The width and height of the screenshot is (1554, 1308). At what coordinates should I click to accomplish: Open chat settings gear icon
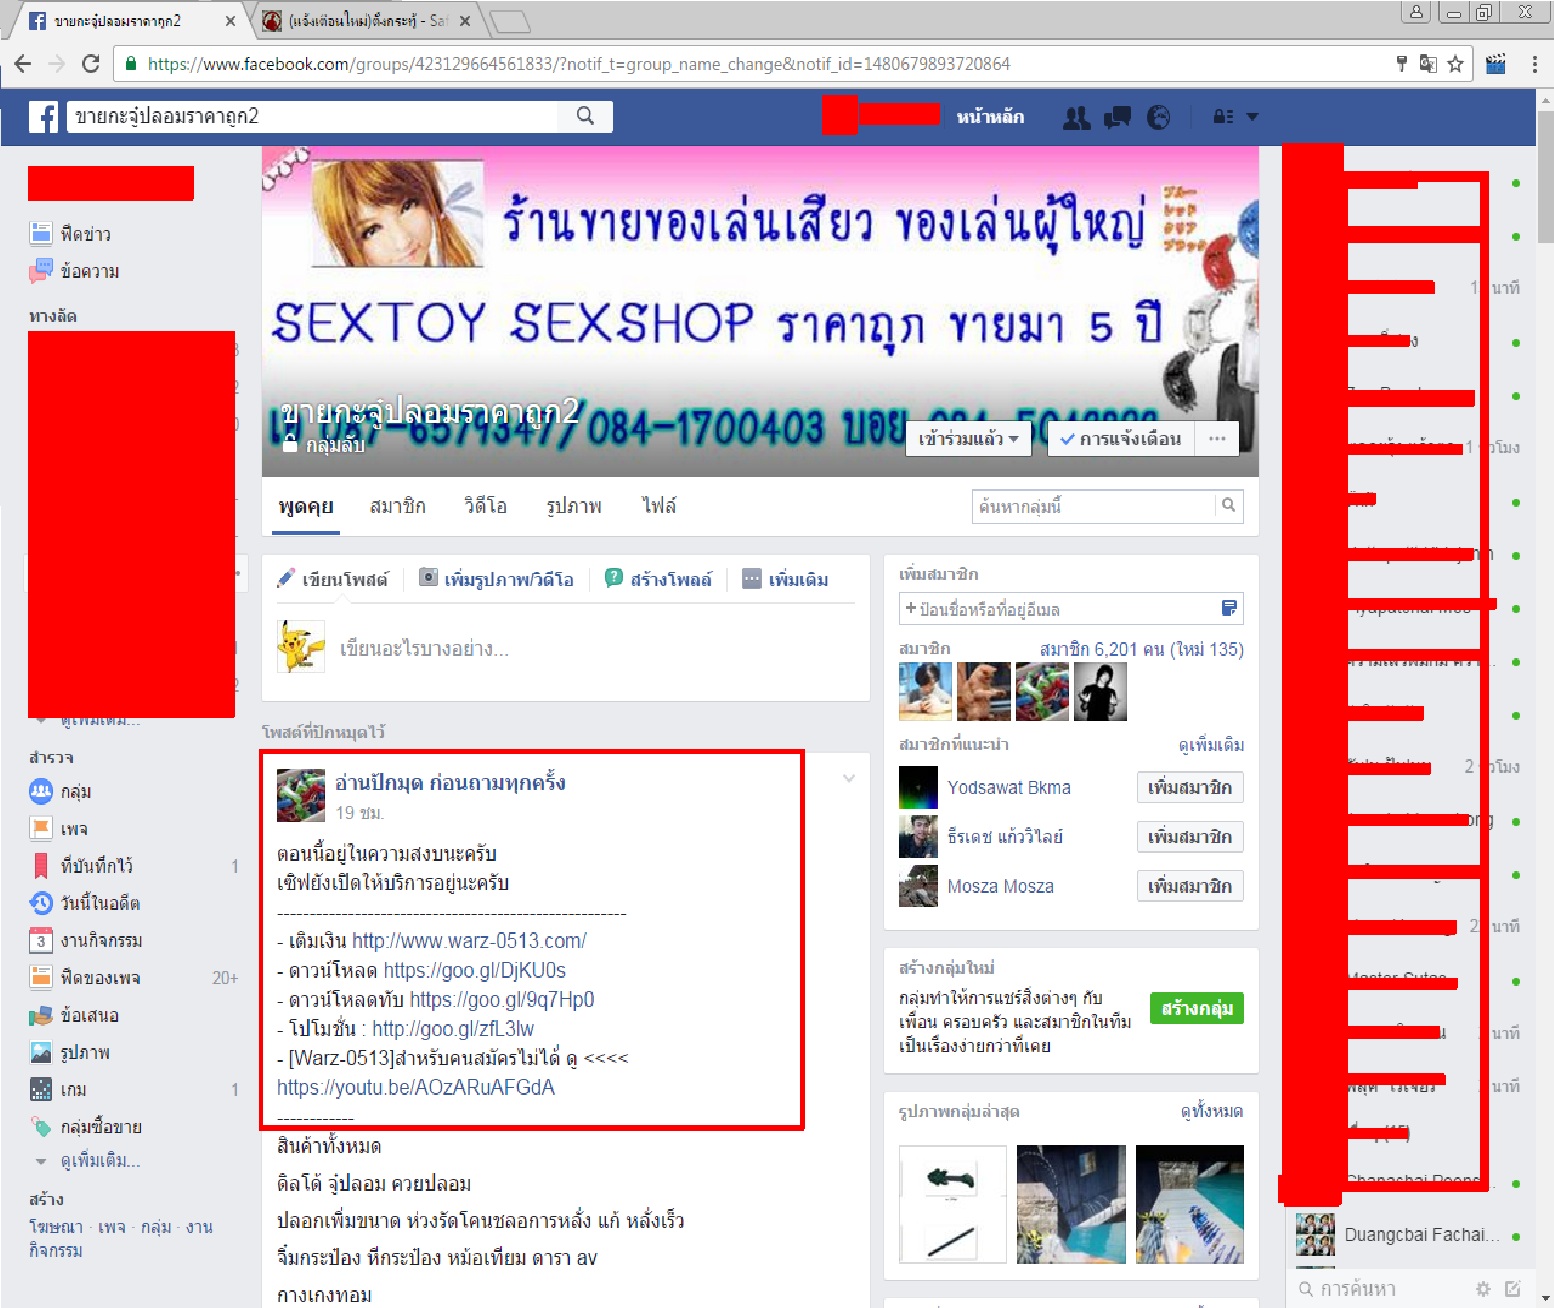1483,1289
